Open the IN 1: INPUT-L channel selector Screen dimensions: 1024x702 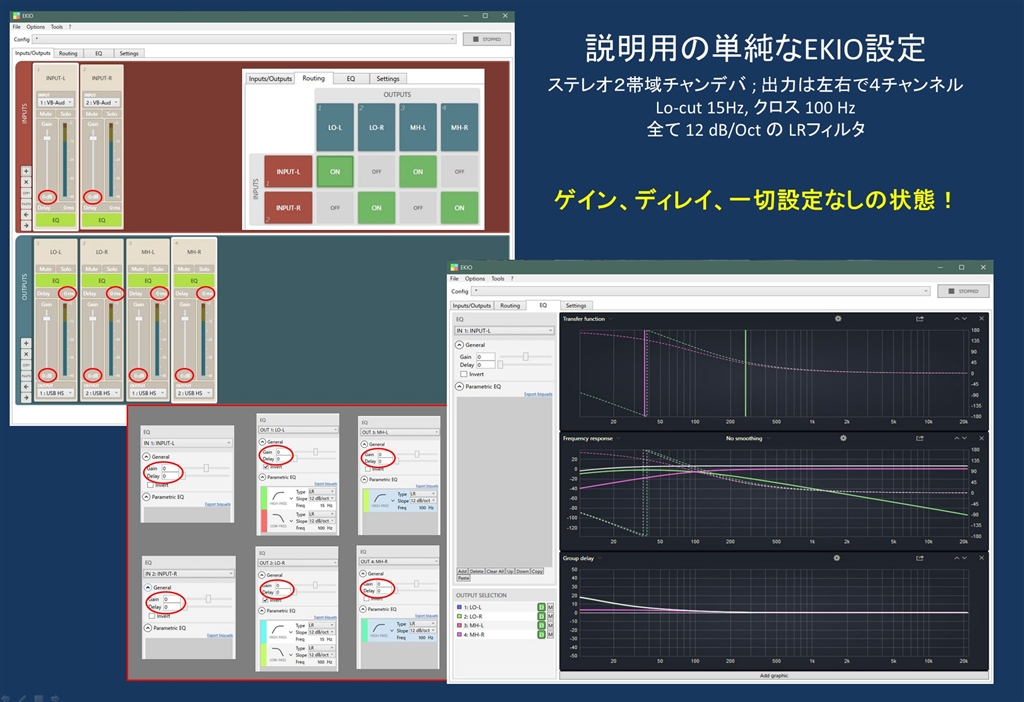point(504,330)
